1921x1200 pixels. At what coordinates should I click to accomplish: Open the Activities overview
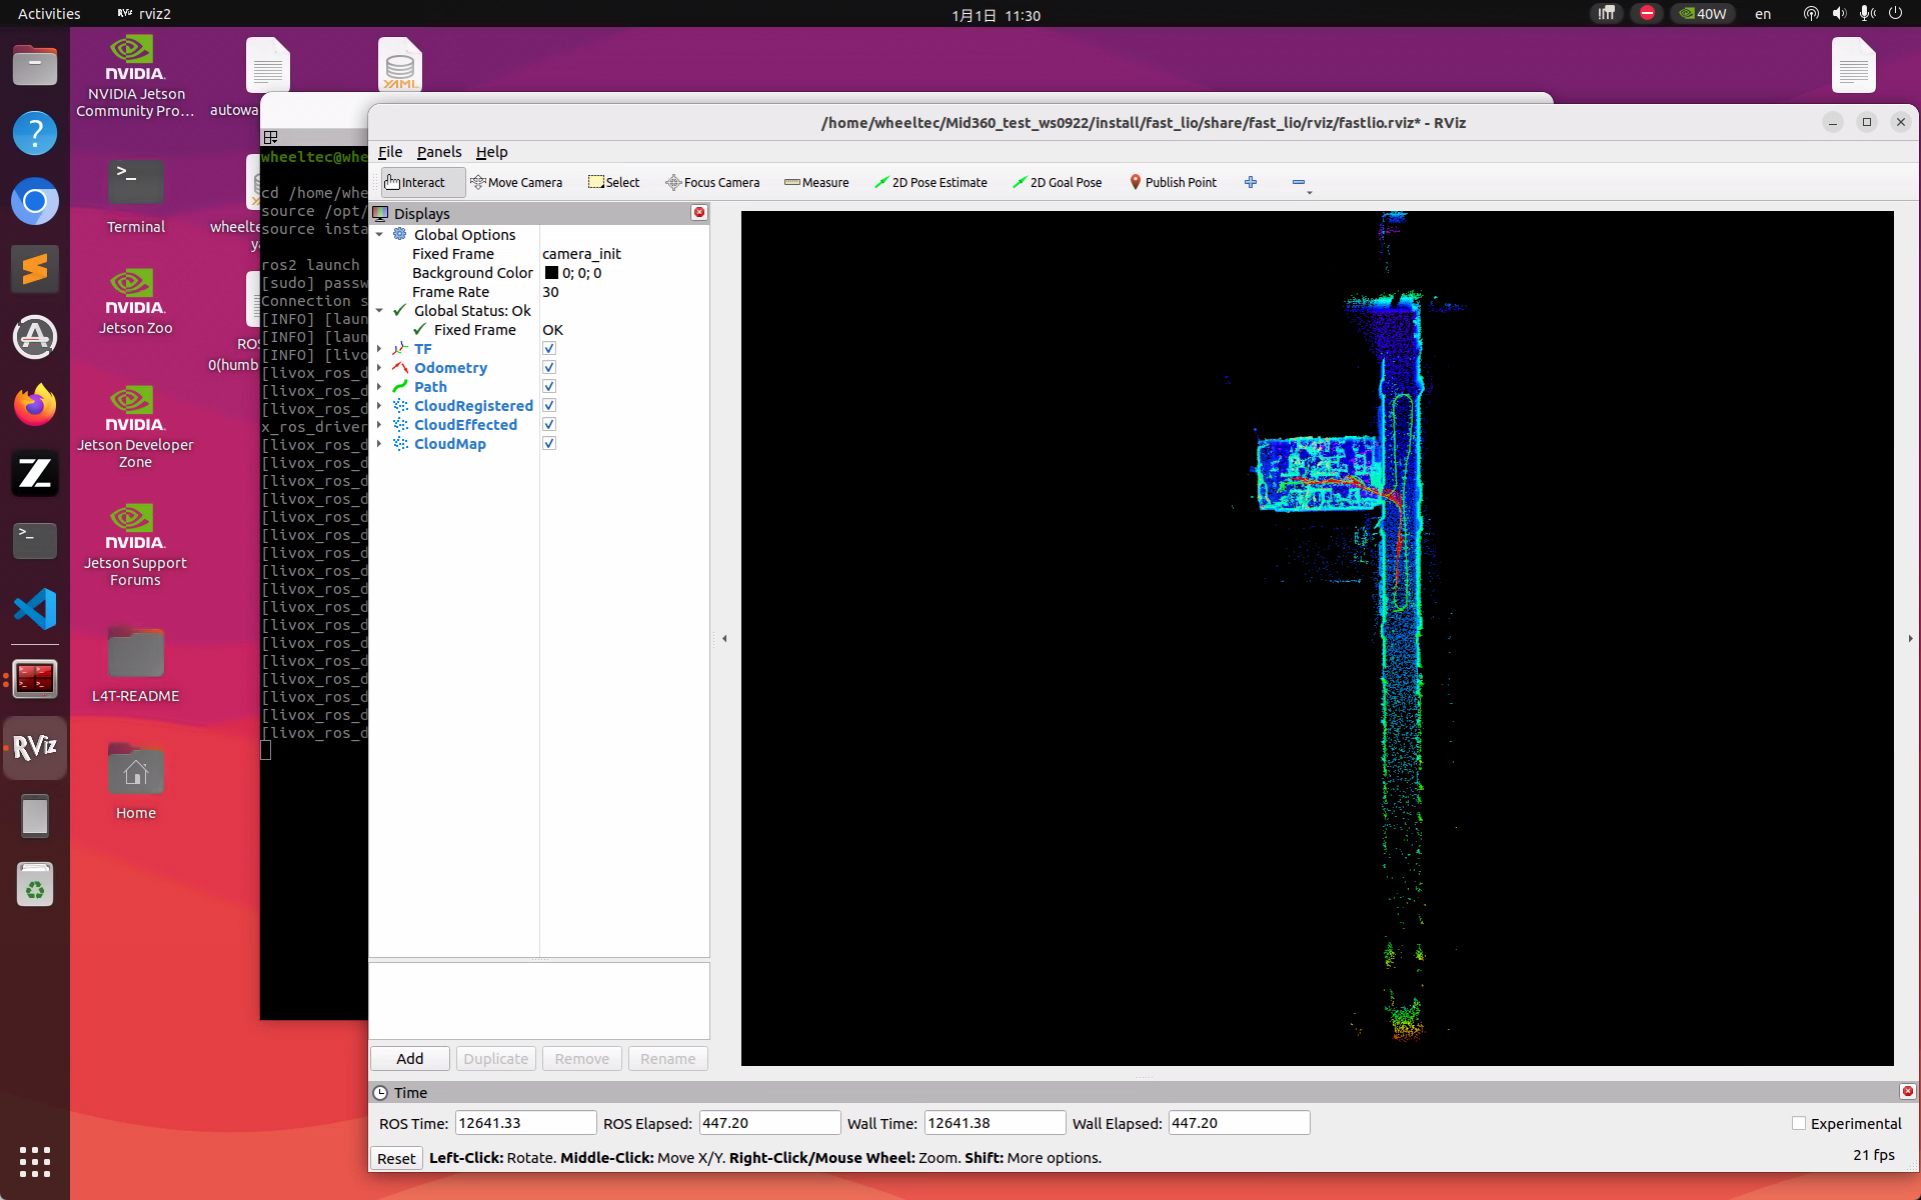pyautogui.click(x=49, y=13)
